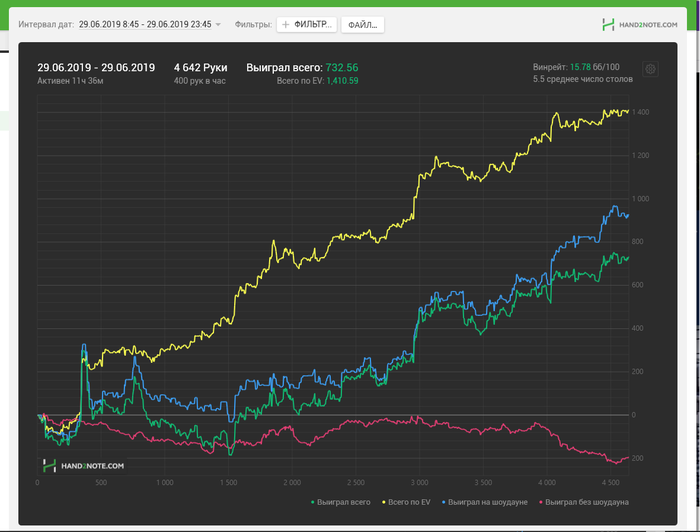Click the ФАЙЛ... button
This screenshot has height=532, width=700.
362,25
